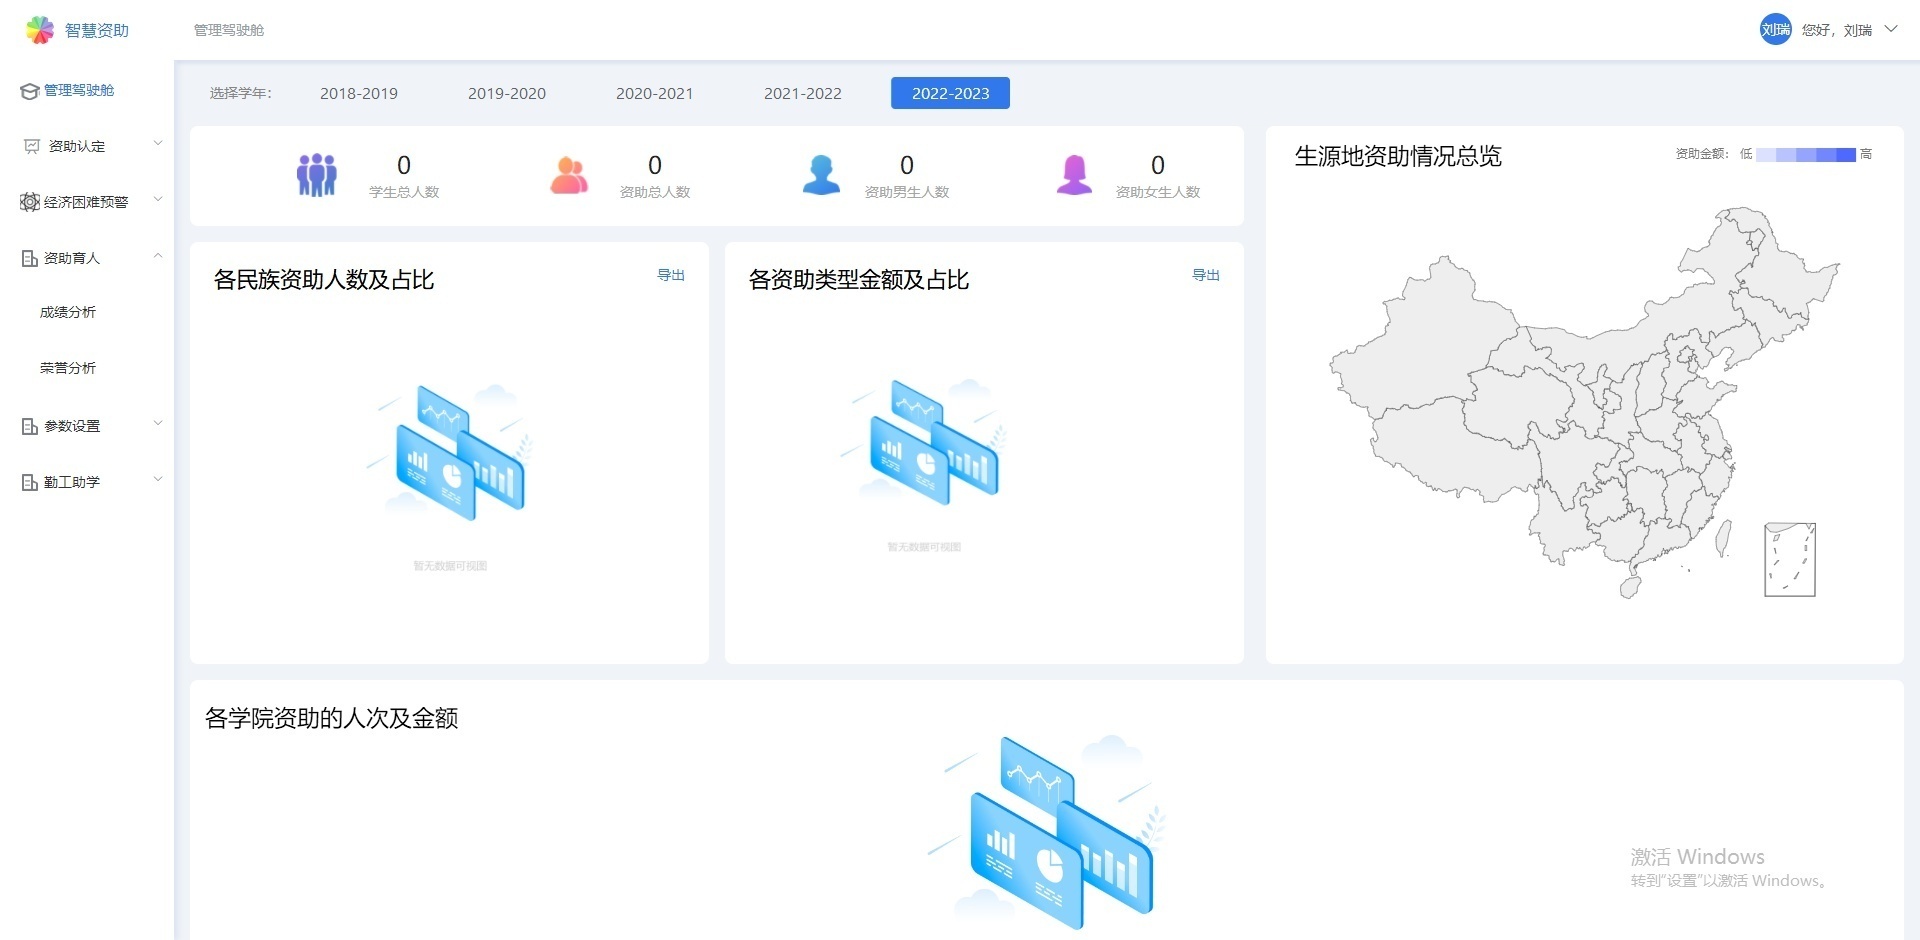Select the 2018-2019 school year
The image size is (1920, 940).
pos(358,93)
